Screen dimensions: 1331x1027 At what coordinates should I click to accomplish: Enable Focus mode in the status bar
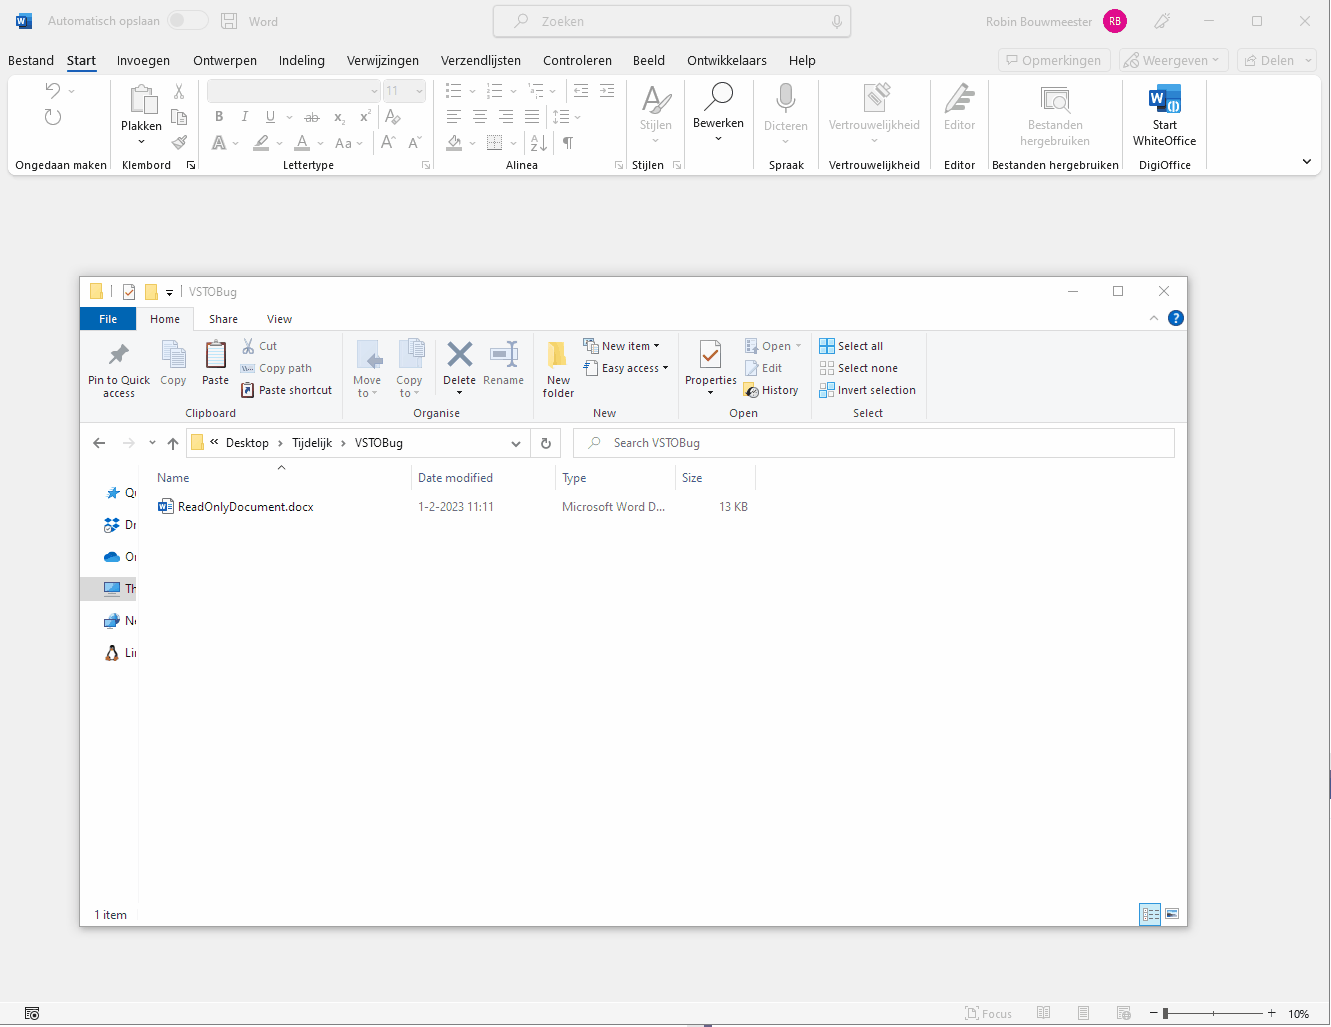pyautogui.click(x=989, y=1013)
